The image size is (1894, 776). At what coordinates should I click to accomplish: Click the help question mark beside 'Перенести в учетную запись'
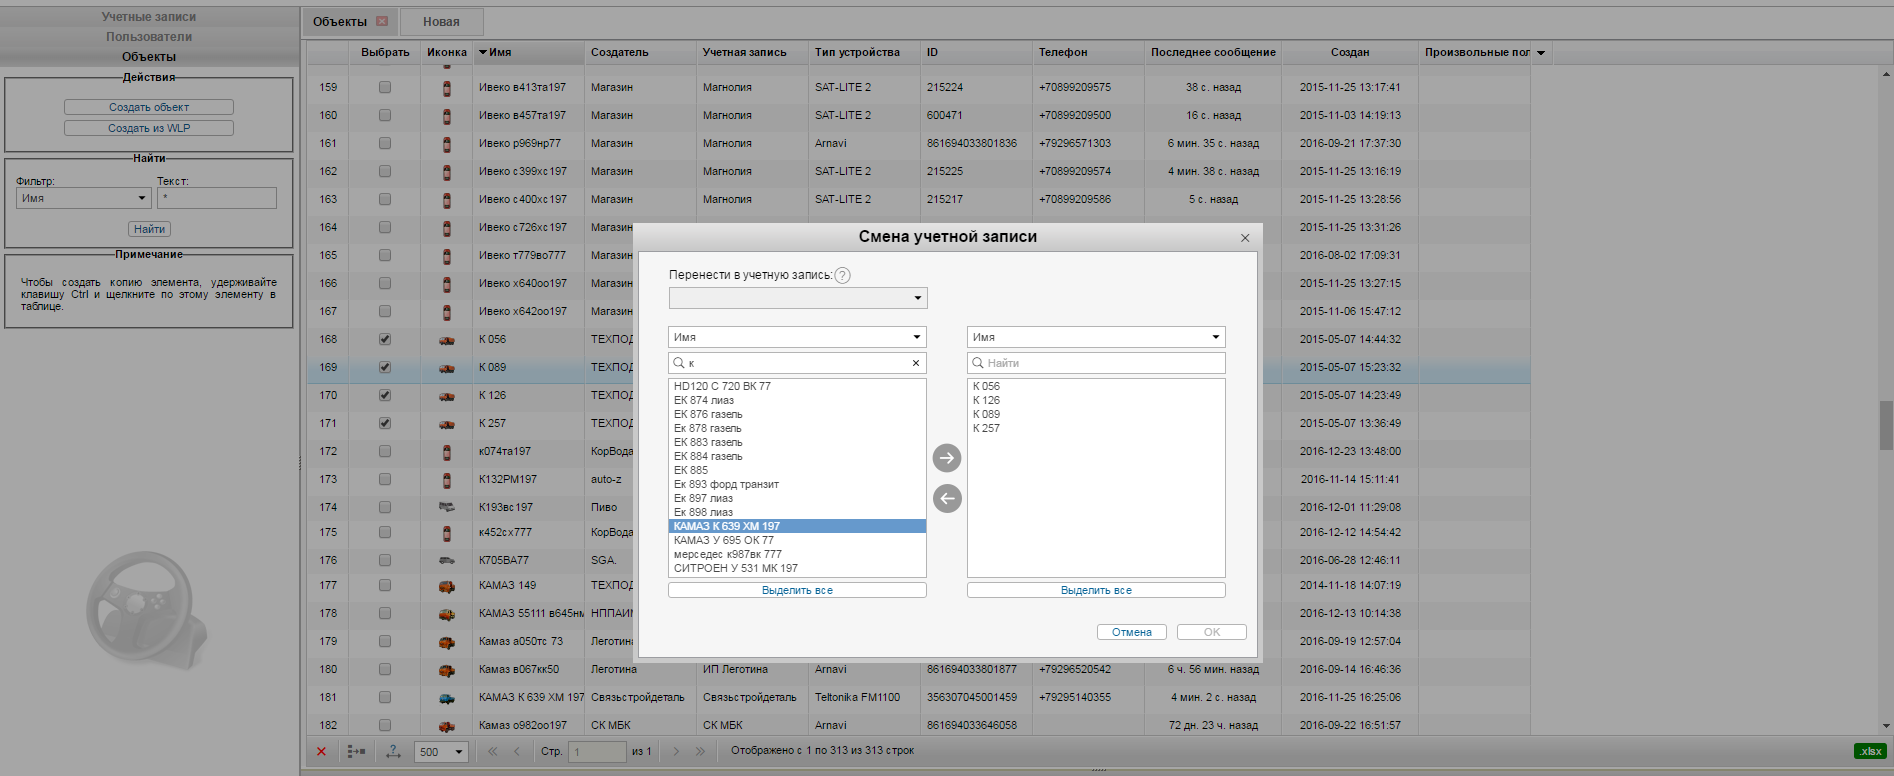pos(843,275)
